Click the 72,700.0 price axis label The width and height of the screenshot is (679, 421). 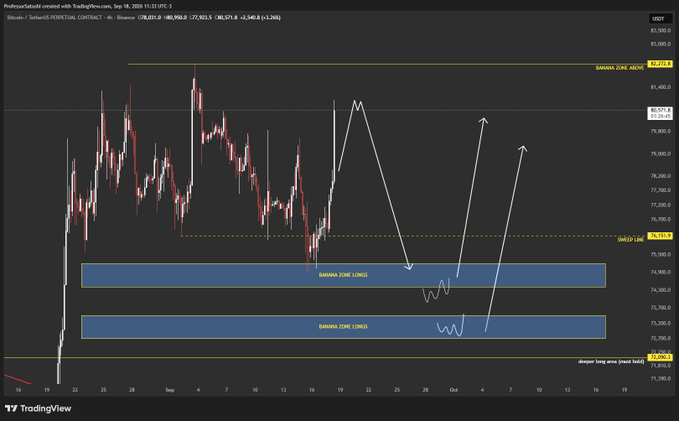click(x=660, y=338)
